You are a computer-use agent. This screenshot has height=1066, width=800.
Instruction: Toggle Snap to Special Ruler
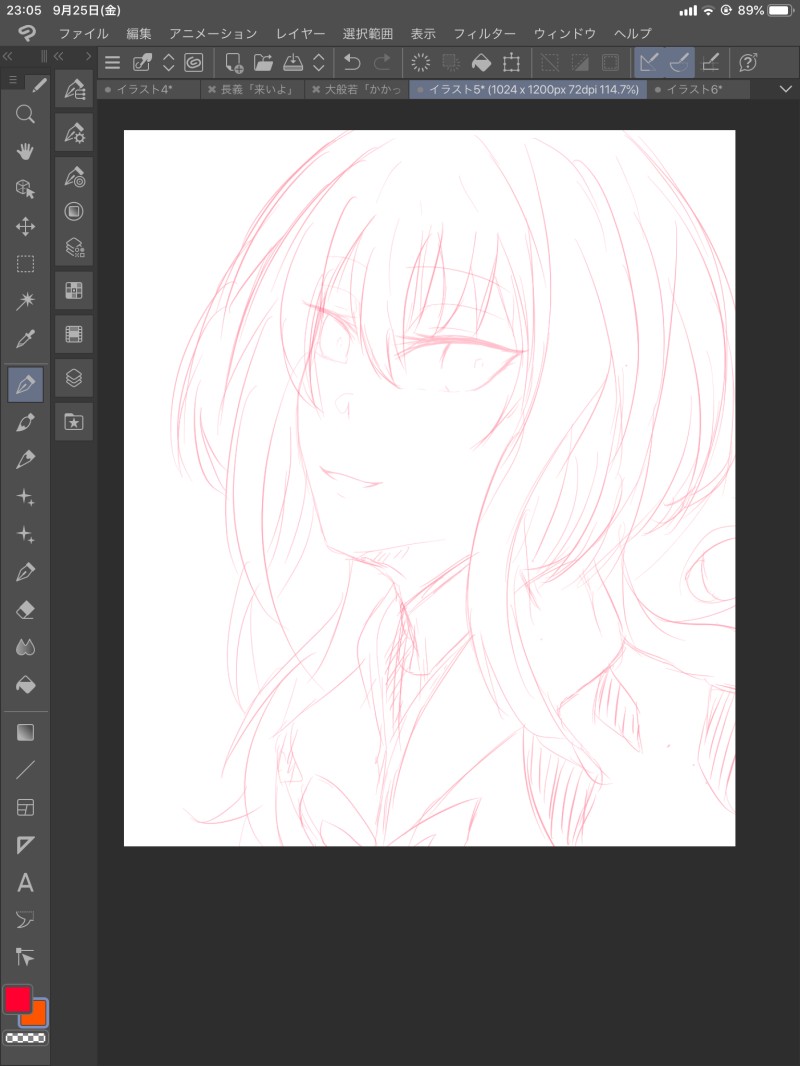click(680, 63)
